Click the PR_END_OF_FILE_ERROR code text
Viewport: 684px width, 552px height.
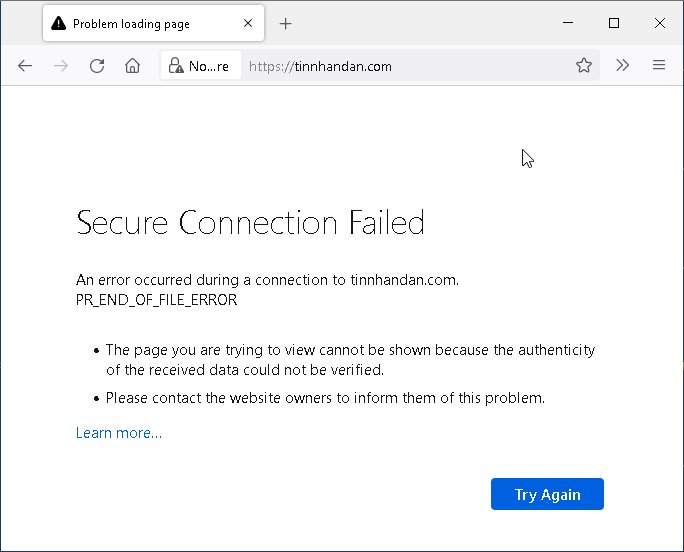tap(157, 300)
